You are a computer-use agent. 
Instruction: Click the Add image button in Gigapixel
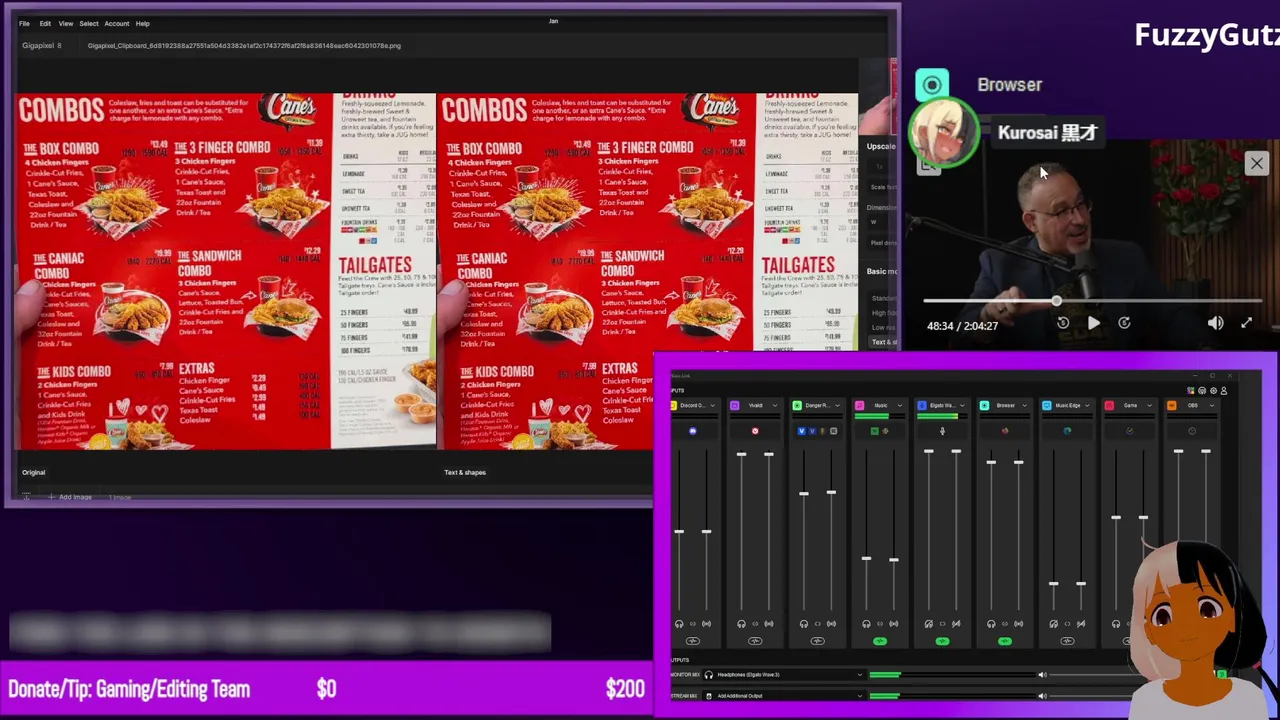point(70,497)
